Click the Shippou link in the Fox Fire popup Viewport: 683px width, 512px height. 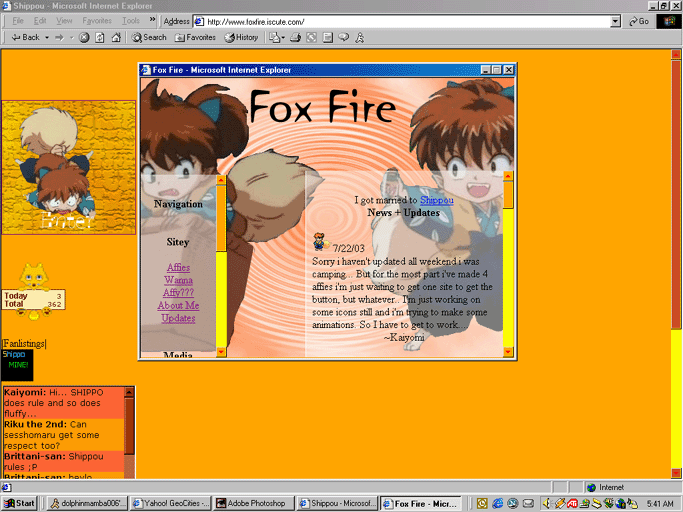436,200
